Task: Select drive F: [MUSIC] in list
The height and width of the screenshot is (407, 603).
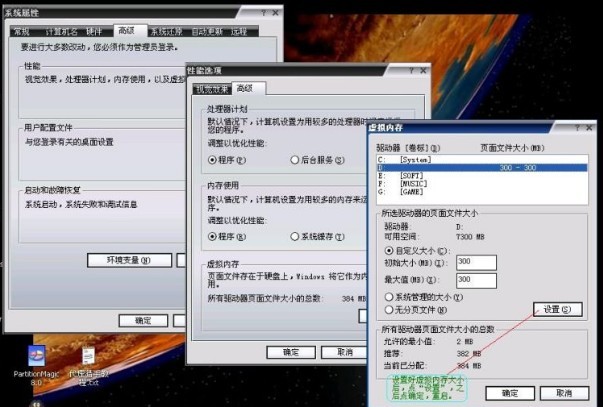Action: 482,183
